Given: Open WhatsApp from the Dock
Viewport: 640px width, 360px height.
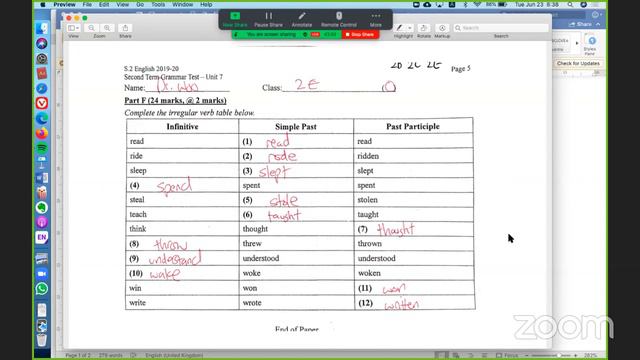Looking at the screenshot, I should (42, 289).
